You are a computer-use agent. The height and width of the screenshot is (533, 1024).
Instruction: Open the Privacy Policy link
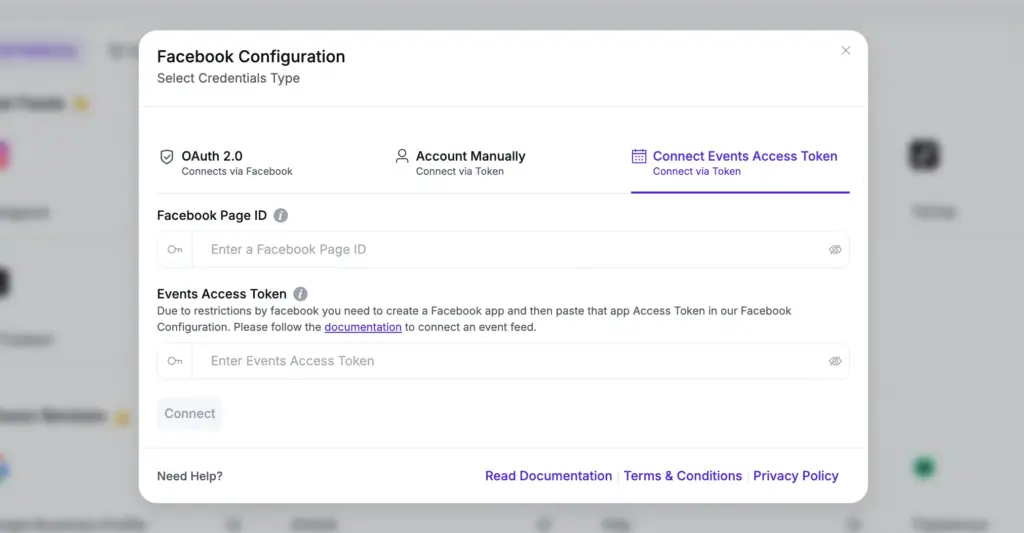(795, 476)
